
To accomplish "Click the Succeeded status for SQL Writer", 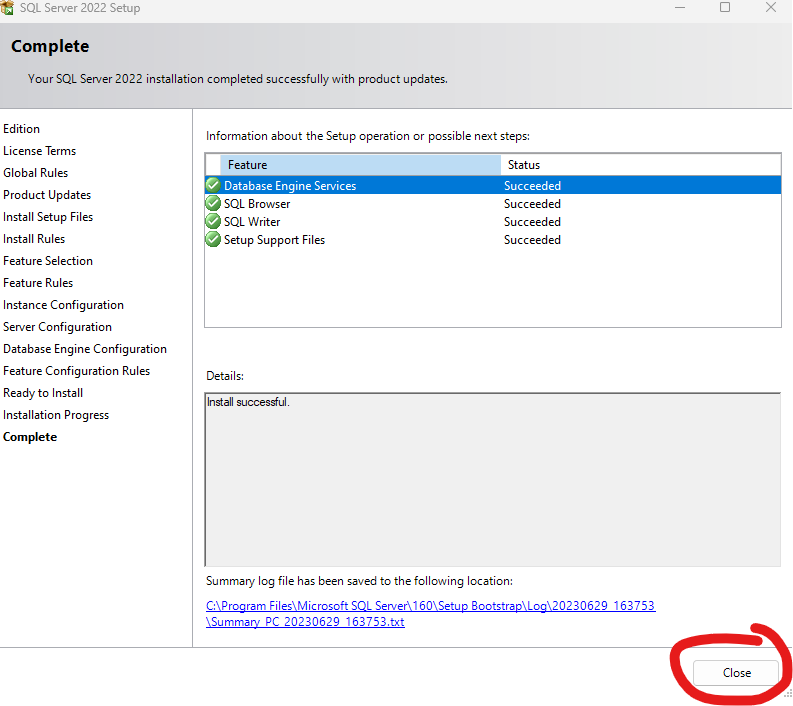I will coord(532,222).
